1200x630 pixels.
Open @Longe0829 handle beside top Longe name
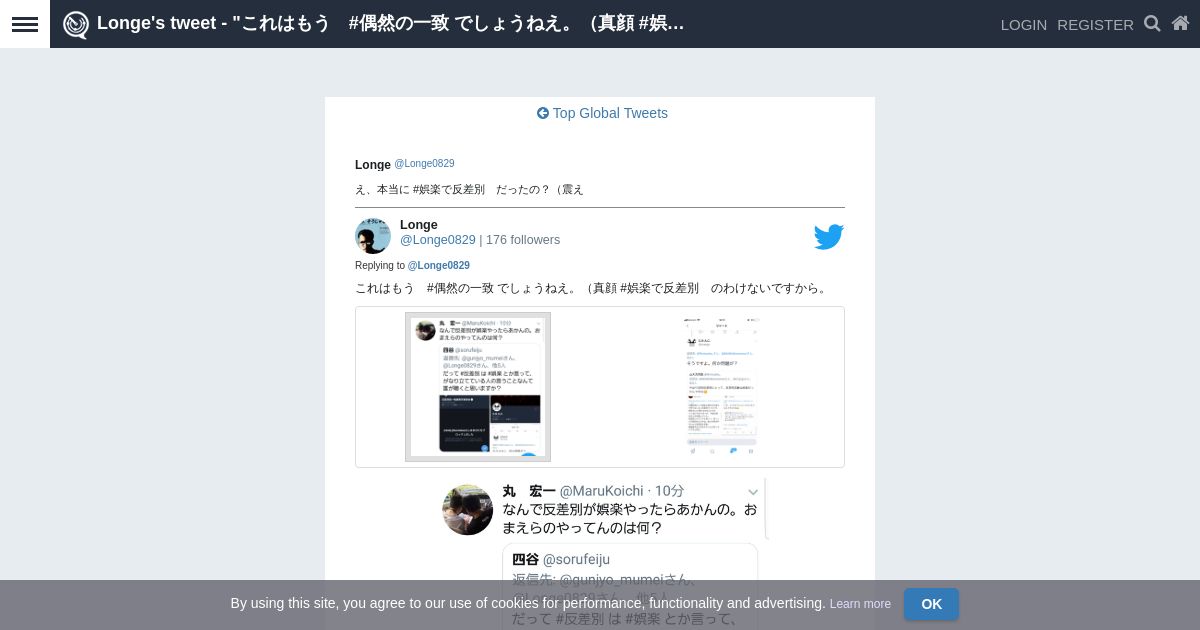pos(424,164)
